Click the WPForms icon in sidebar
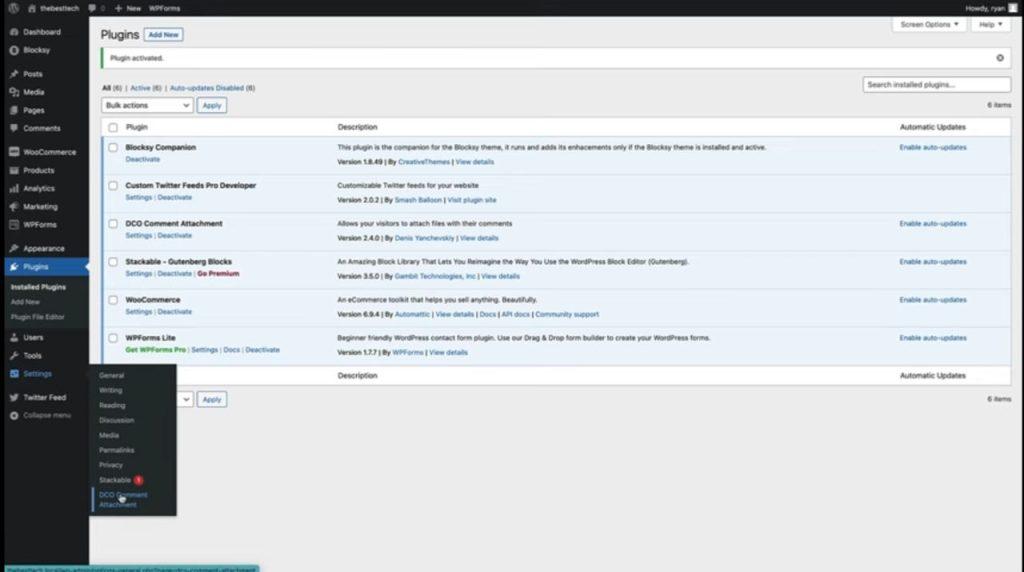Screen dimensions: 1024x572 coord(14,225)
